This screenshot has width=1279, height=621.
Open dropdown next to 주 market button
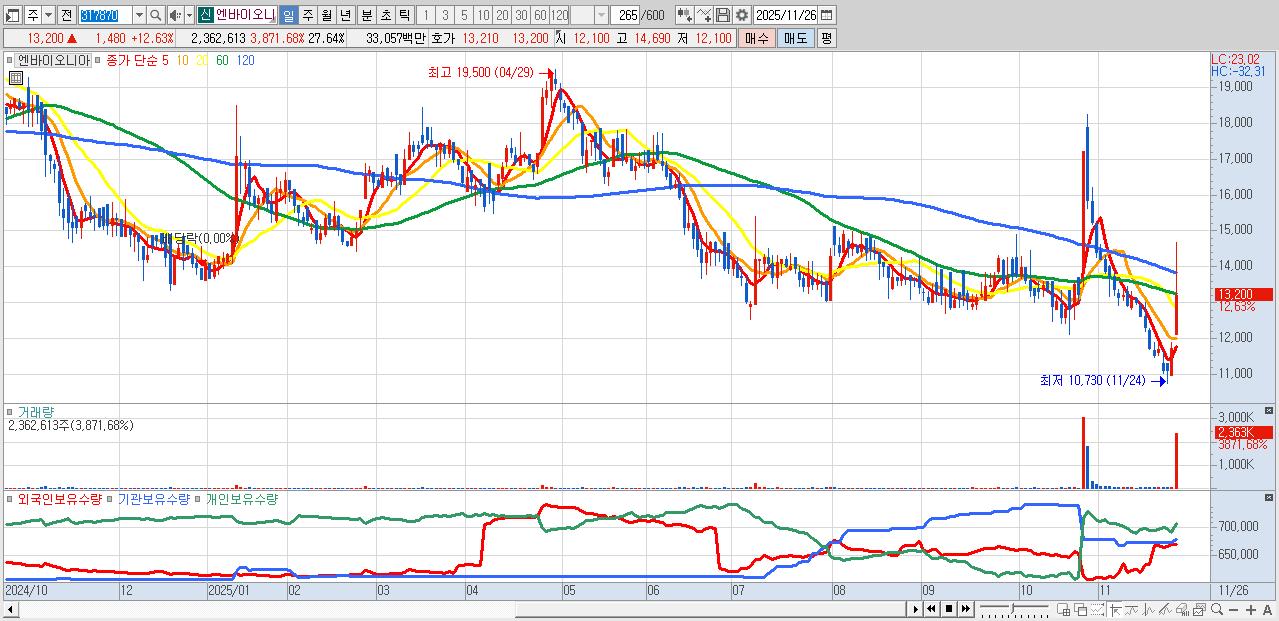tap(48, 15)
